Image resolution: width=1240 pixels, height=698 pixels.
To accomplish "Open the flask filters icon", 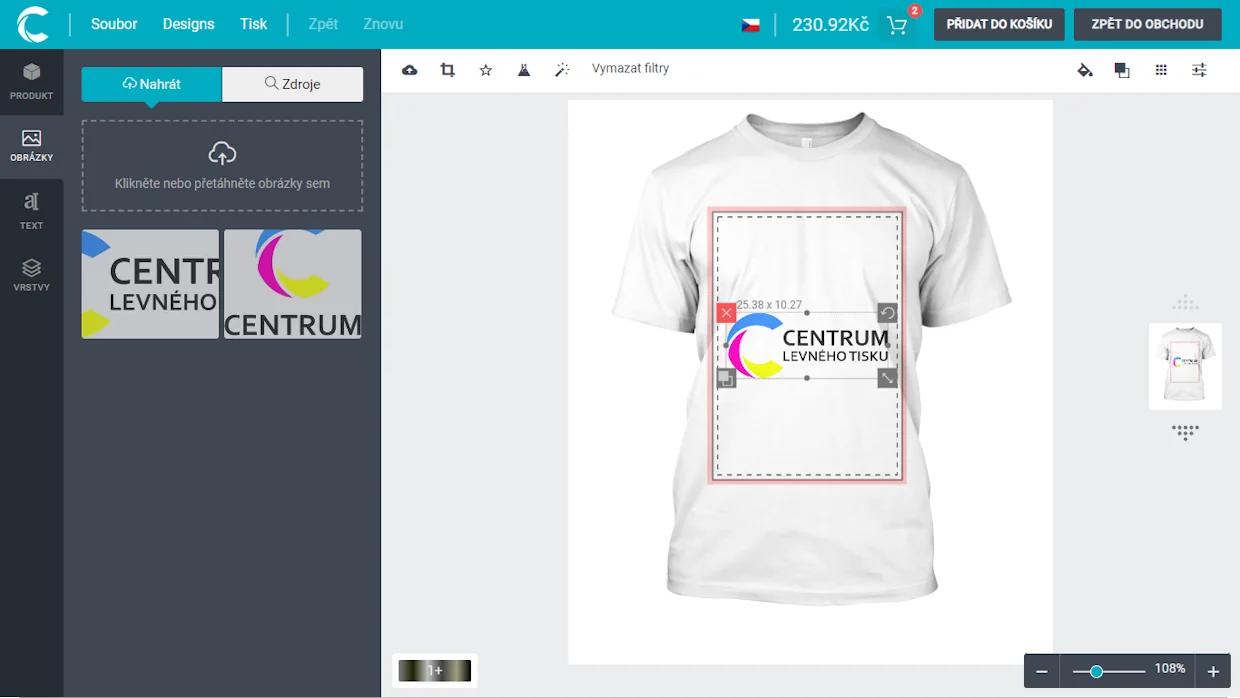I will [x=523, y=70].
